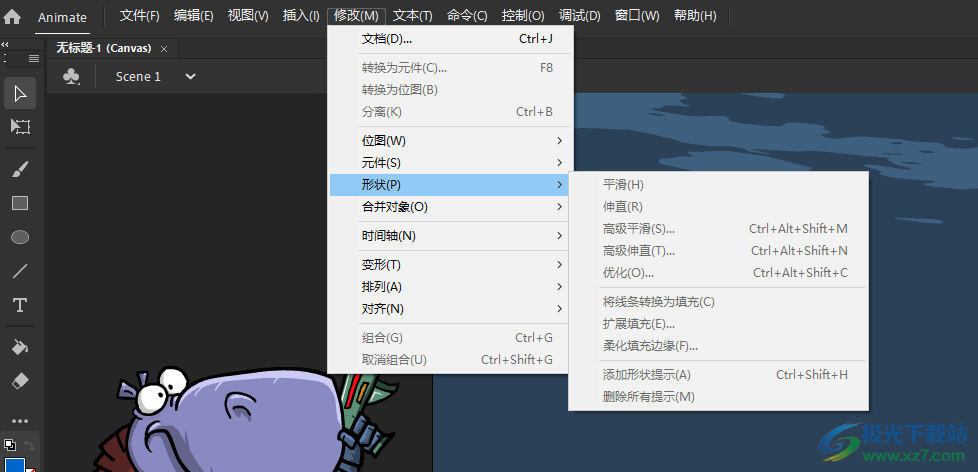Select the Eraser tool
This screenshot has height=472, width=978.
coord(20,381)
